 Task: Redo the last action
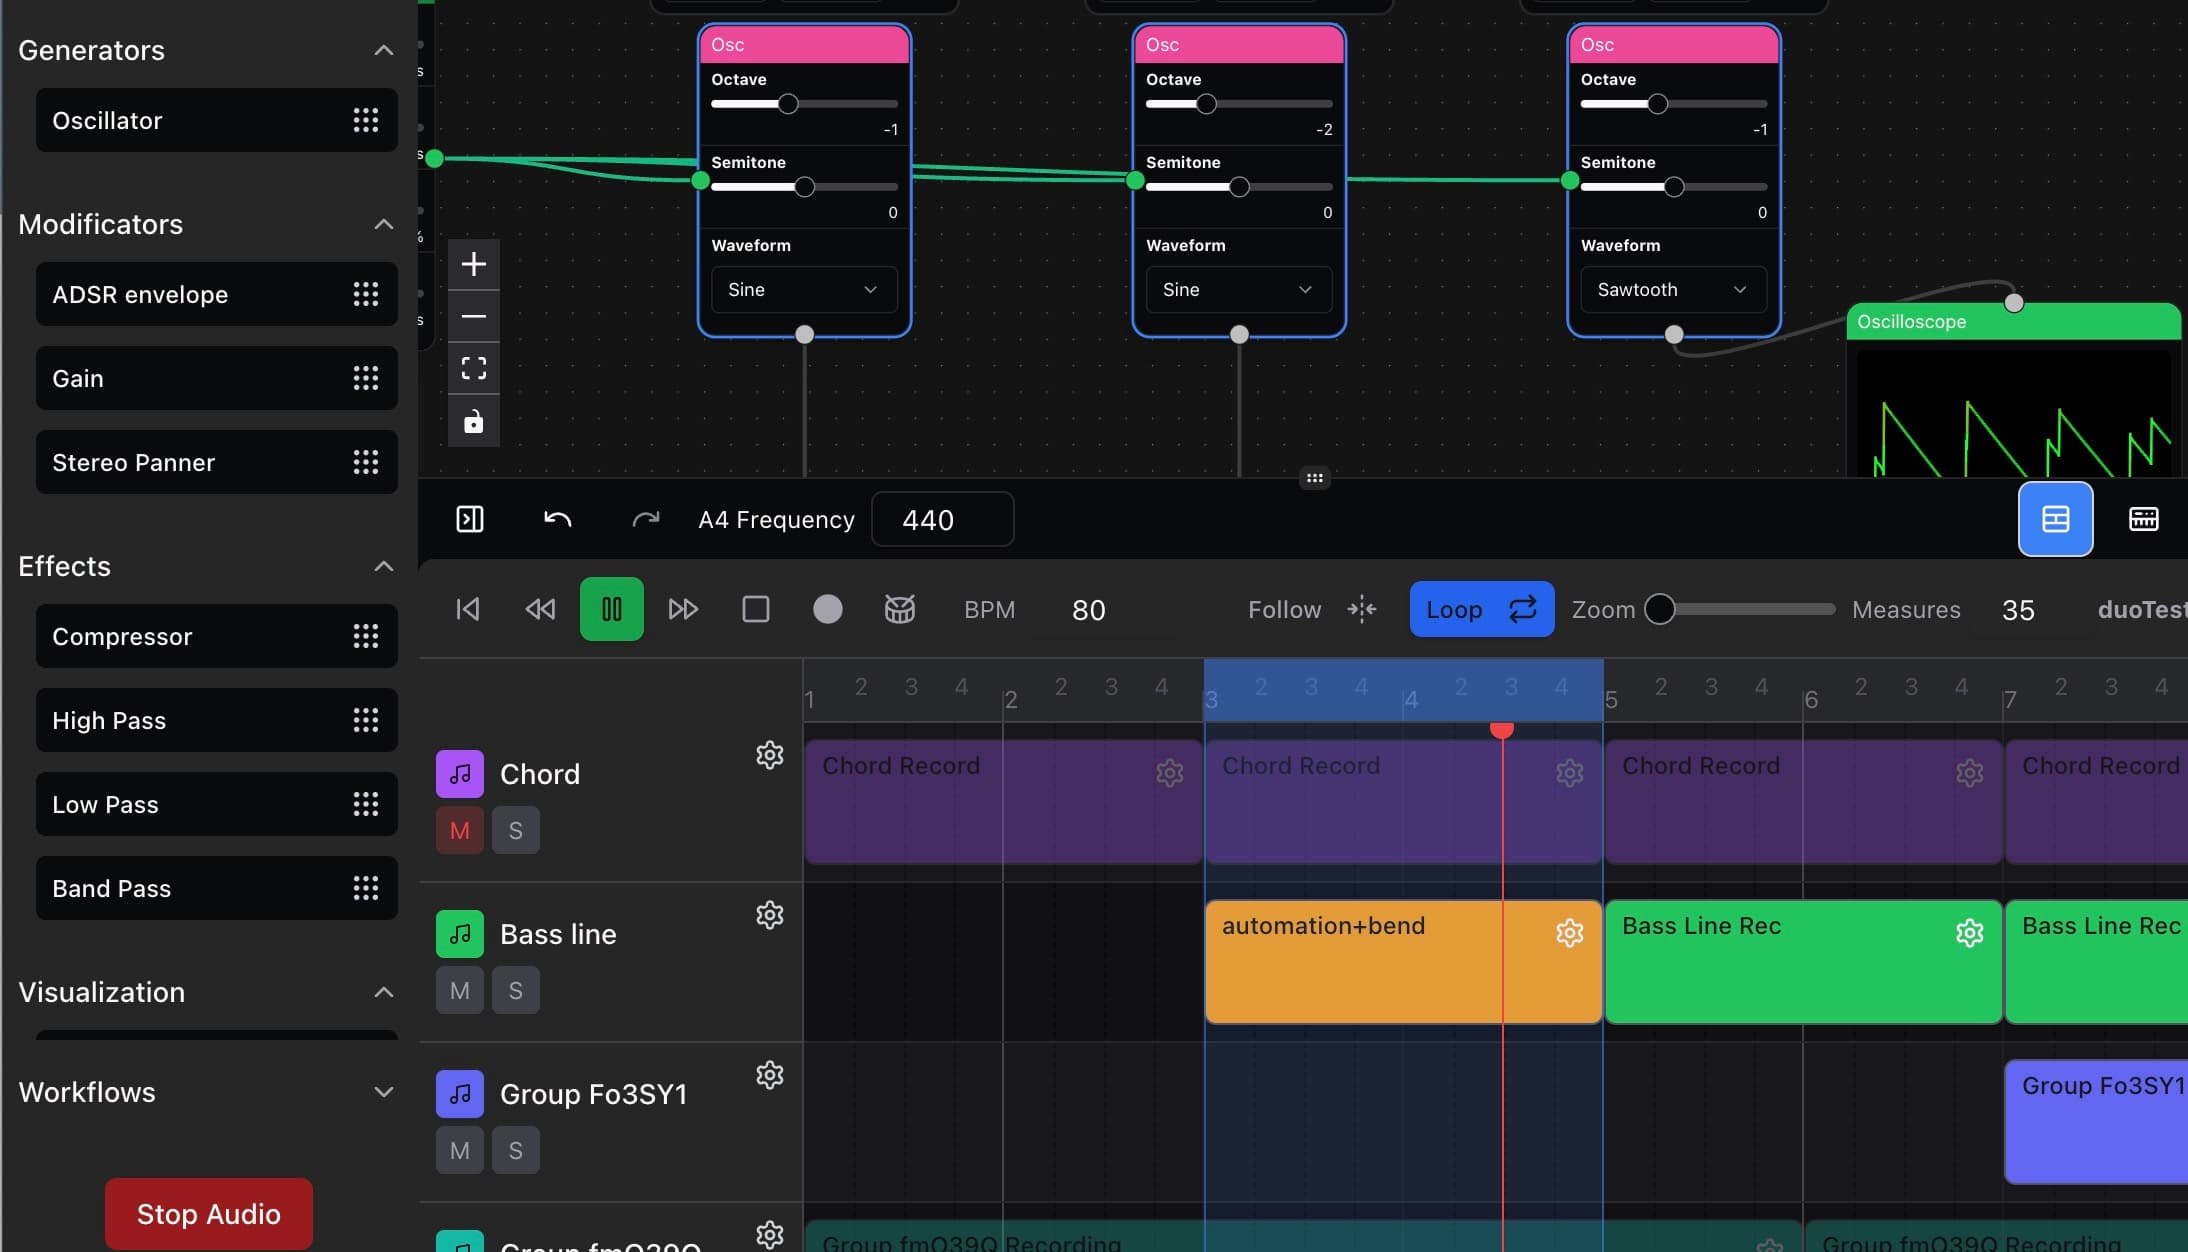[645, 519]
